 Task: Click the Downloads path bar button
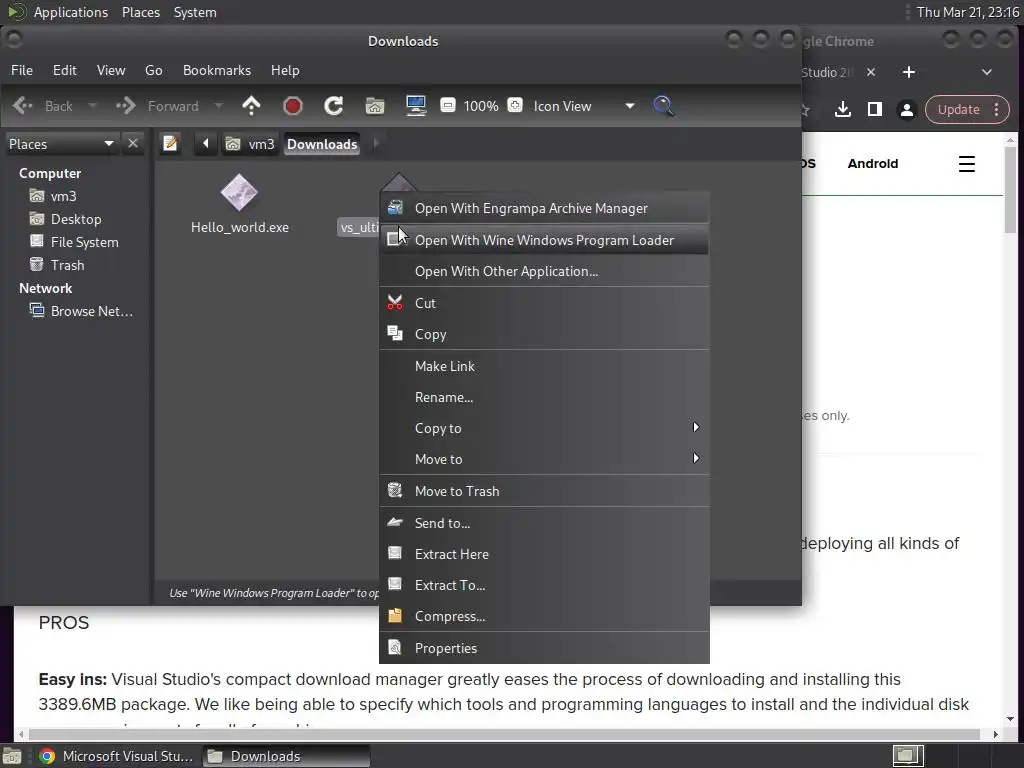click(322, 144)
